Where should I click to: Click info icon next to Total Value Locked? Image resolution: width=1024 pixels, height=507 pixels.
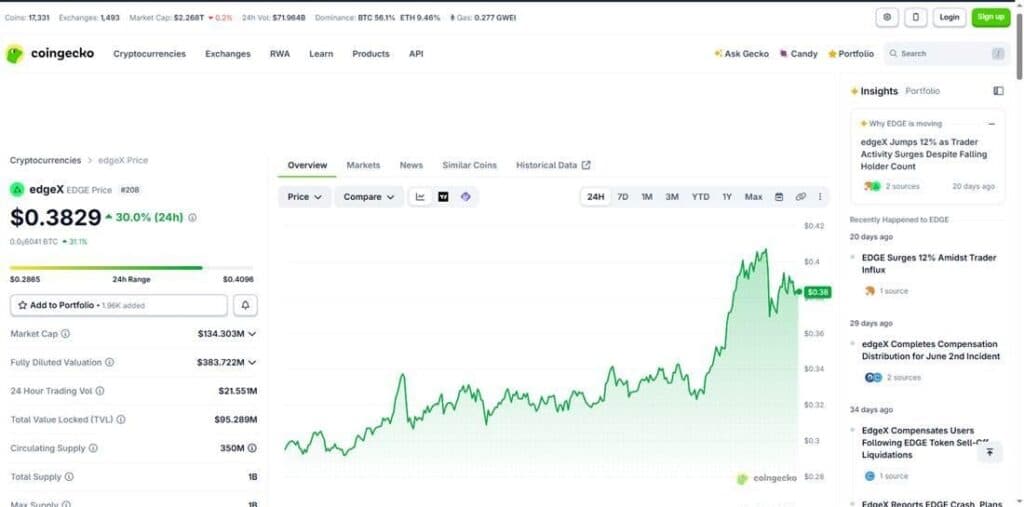tap(121, 419)
